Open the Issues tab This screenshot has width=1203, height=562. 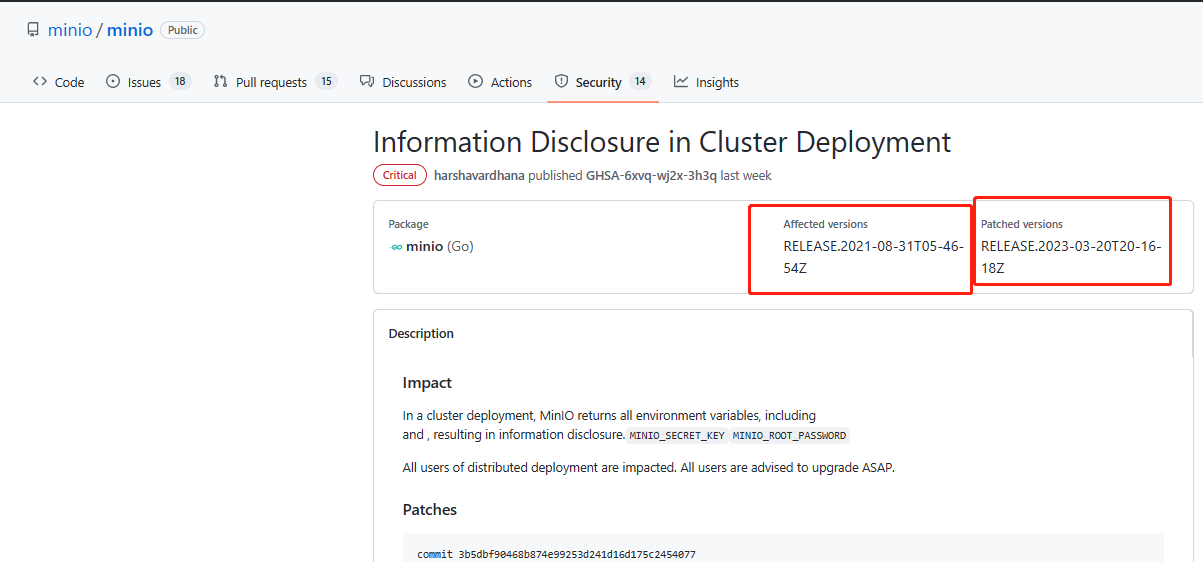tap(148, 82)
